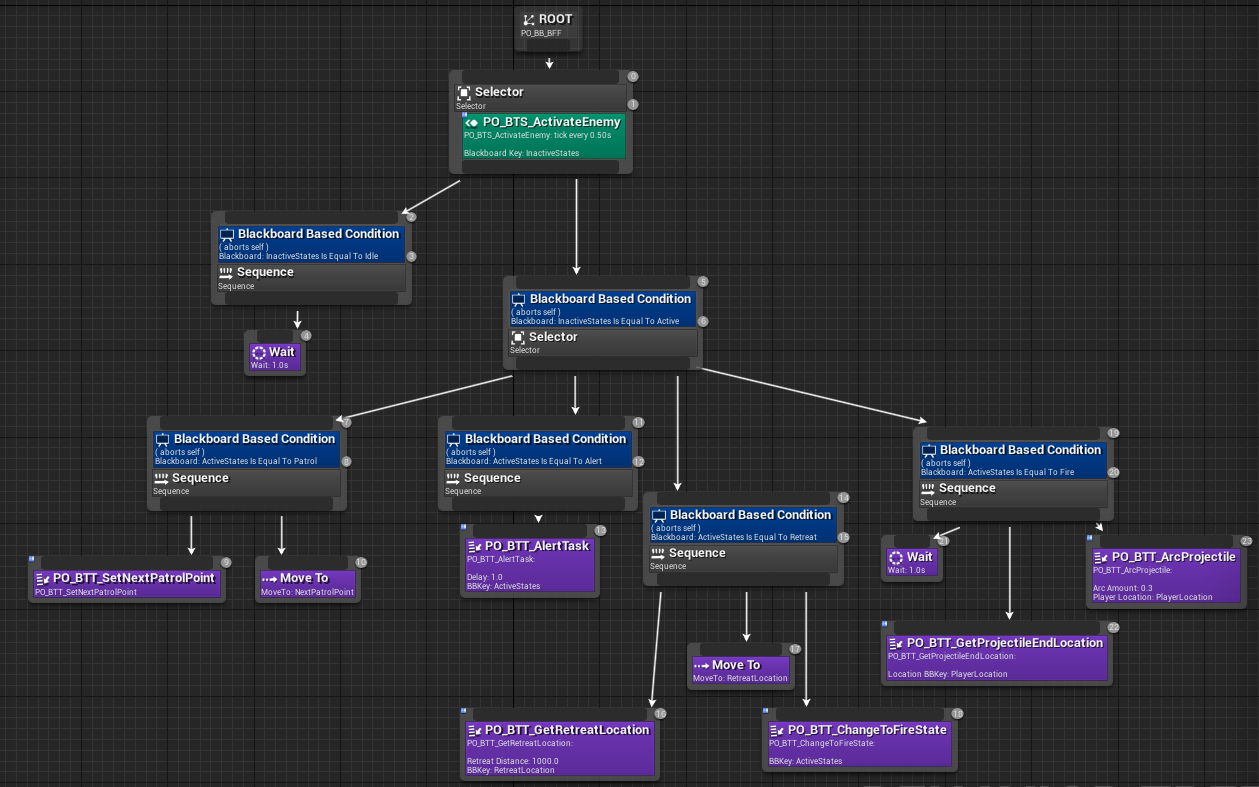Select the ActiveStates Is Equal To Retreat decorator
The height and width of the screenshot is (787, 1259).
click(743, 525)
